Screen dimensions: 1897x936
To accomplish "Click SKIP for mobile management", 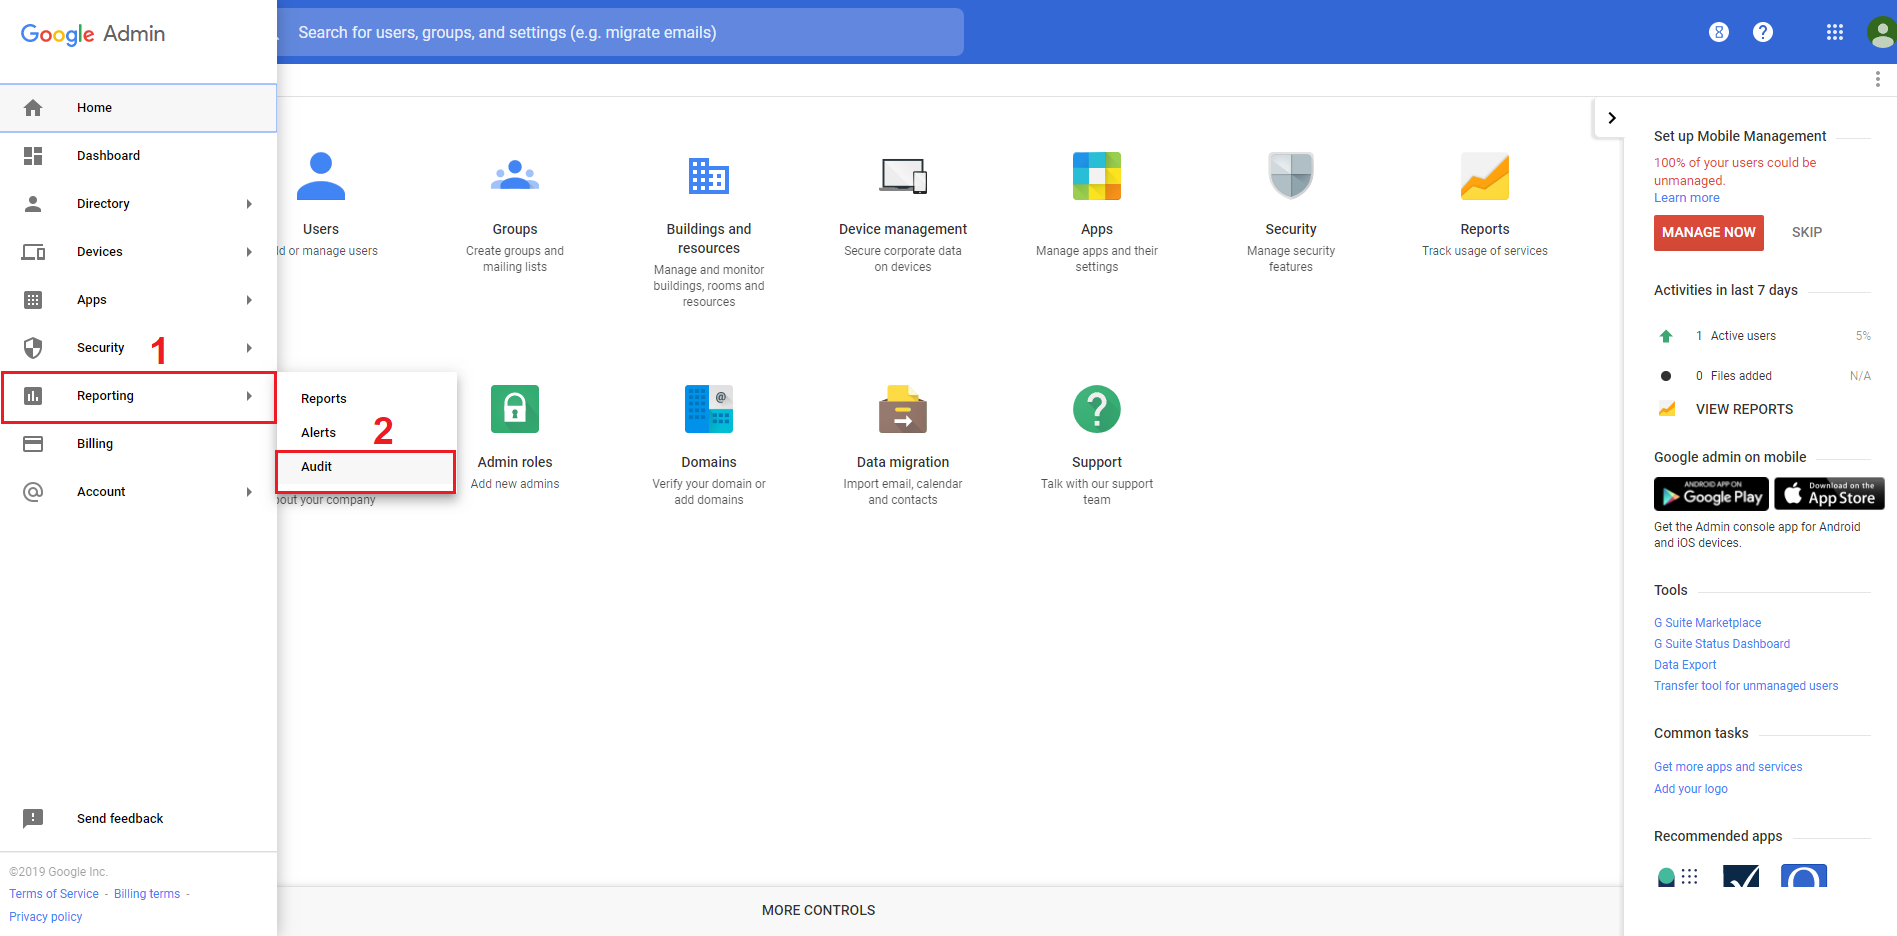I will point(1807,232).
